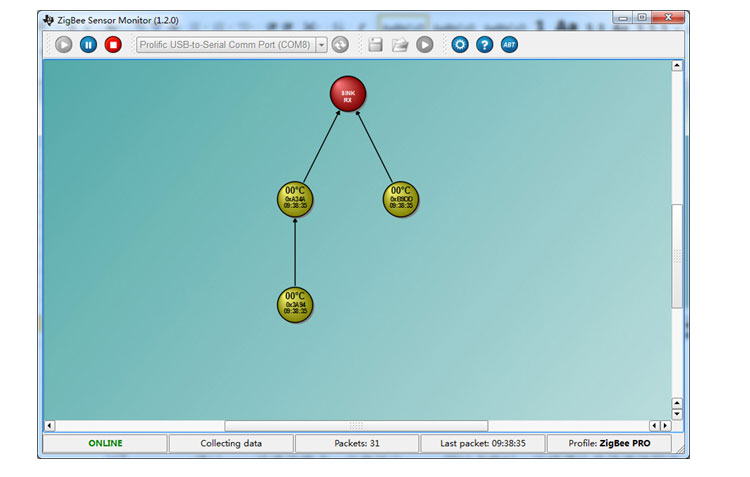Save the log with the floppy disk icon

(375, 45)
